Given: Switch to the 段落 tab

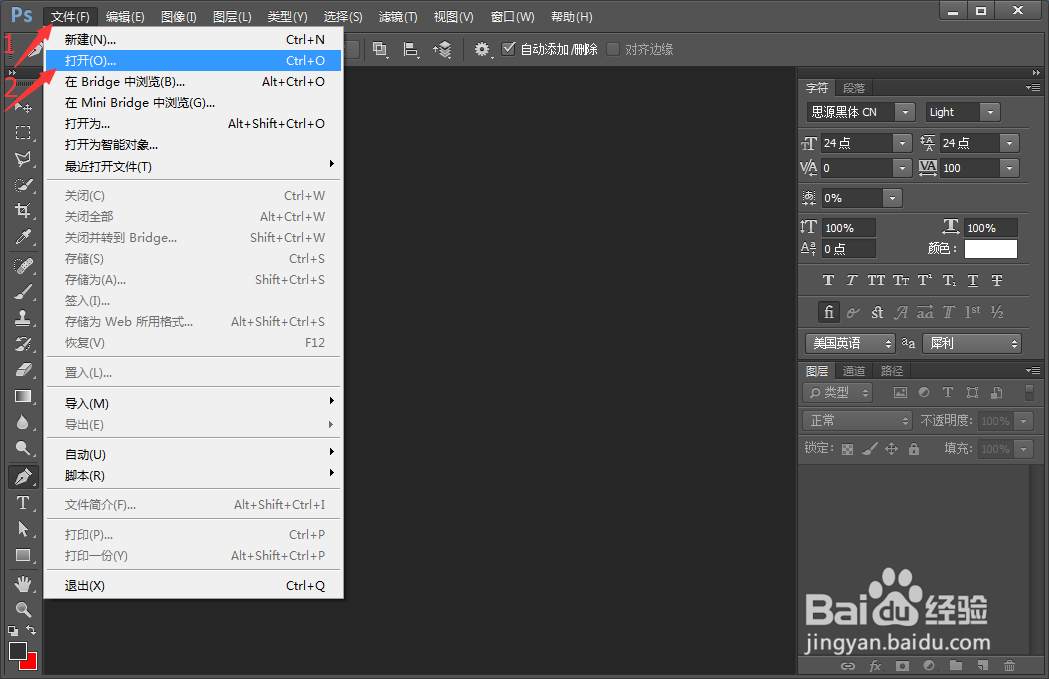Looking at the screenshot, I should click(x=854, y=88).
